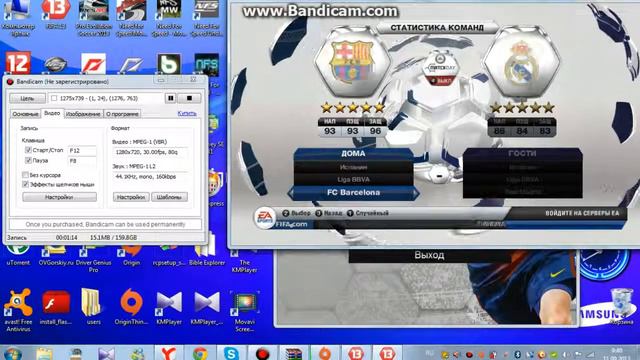Image resolution: width=640 pixels, height=360 pixels.
Task: Click Войдите на серверы EA banner
Action: tap(582, 213)
